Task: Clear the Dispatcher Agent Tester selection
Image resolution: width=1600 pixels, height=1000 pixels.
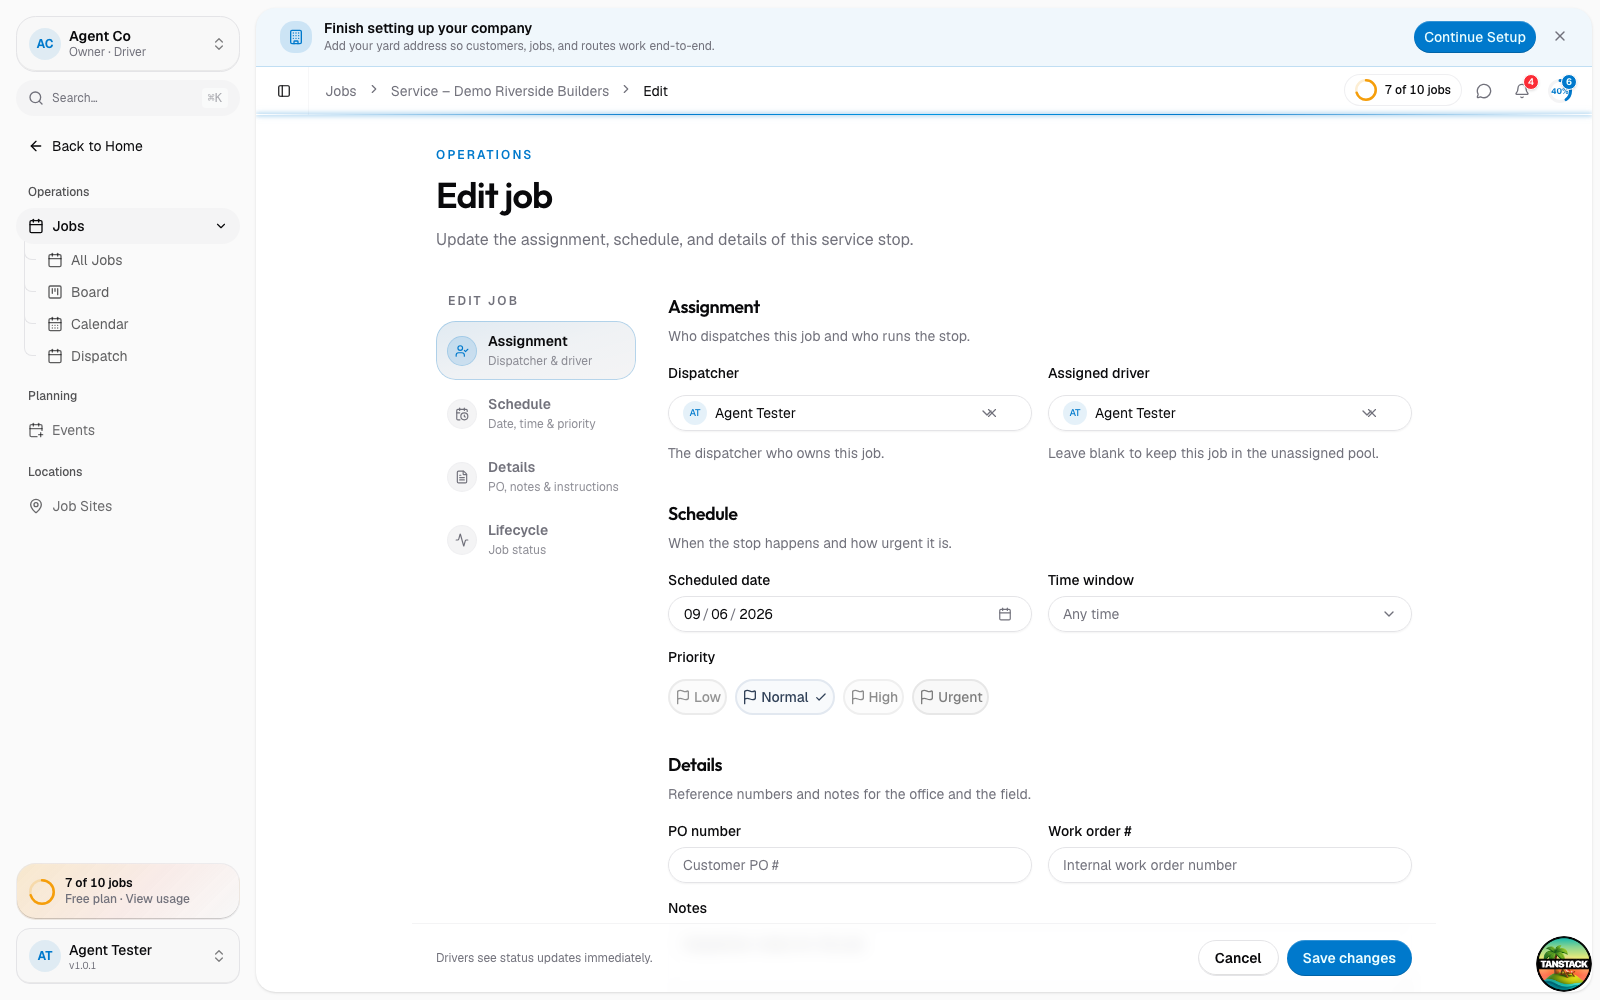Action: [989, 413]
